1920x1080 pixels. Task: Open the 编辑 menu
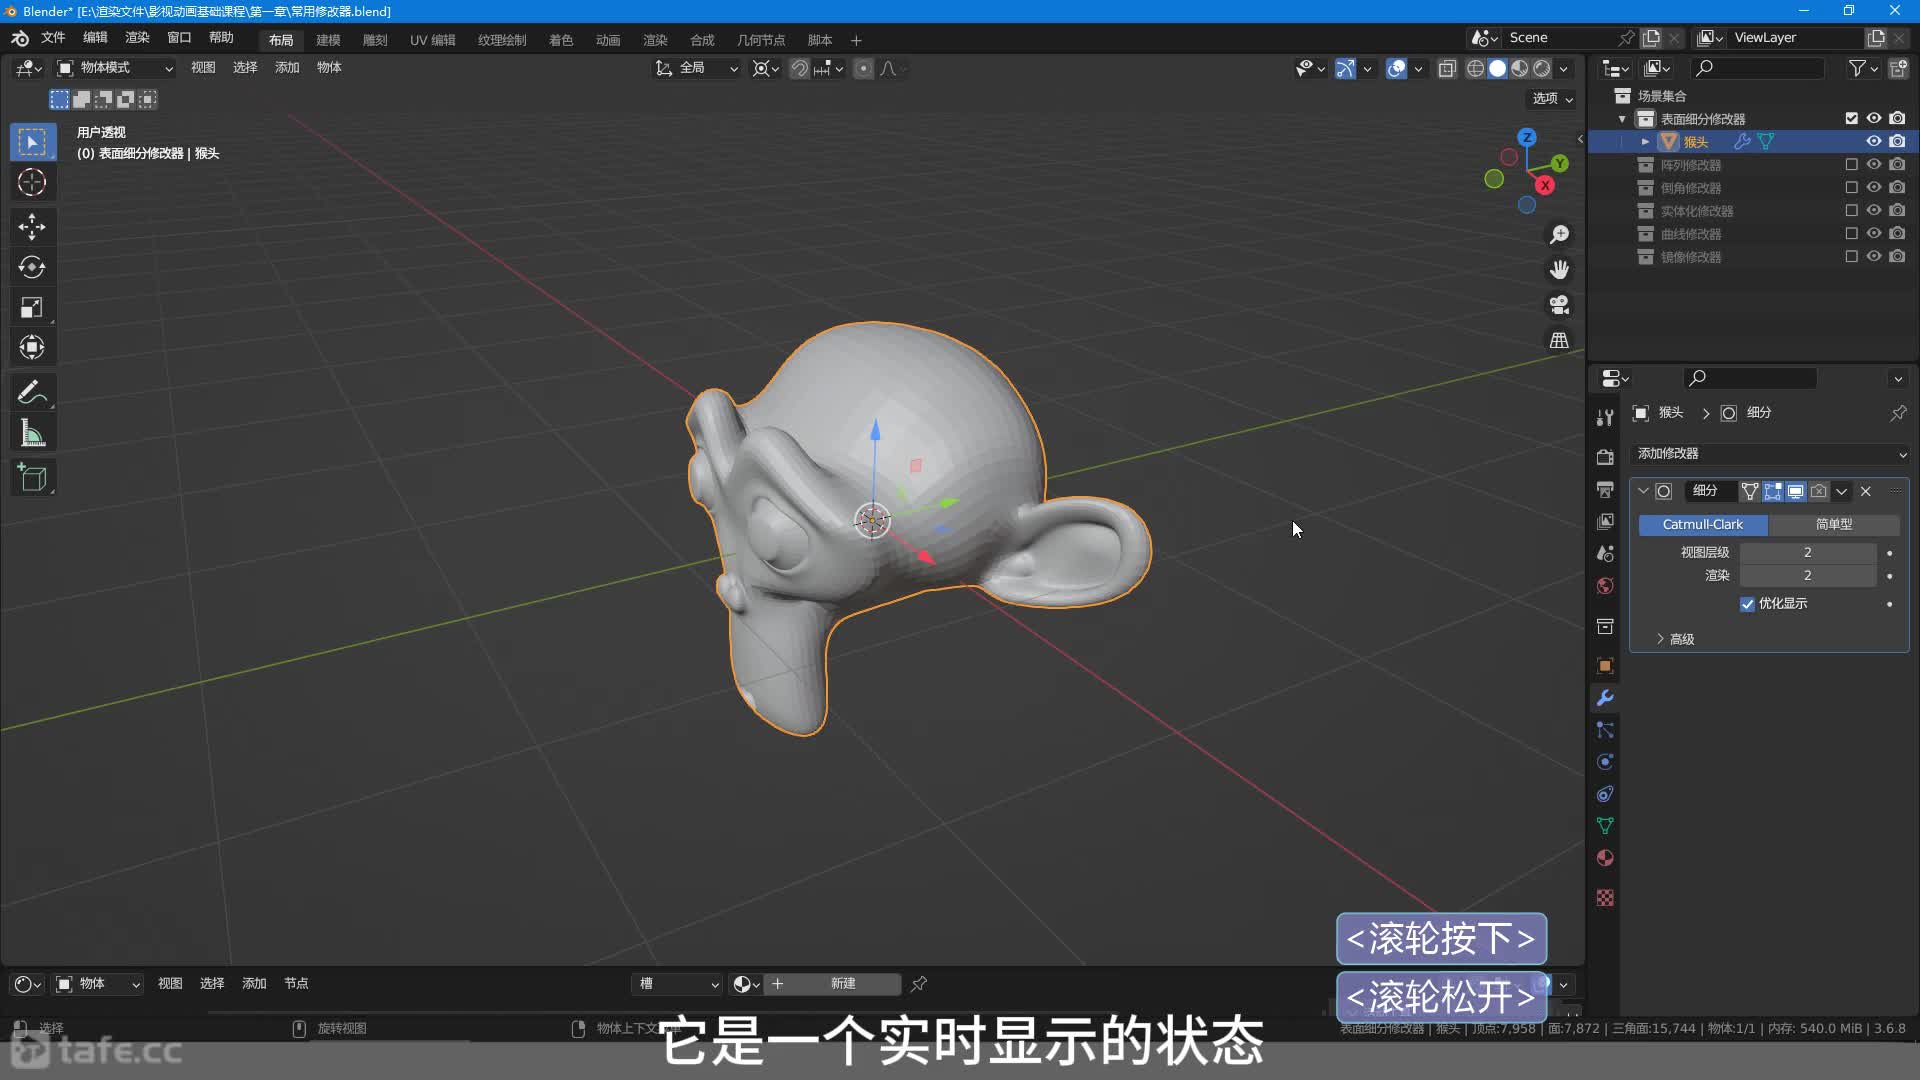pyautogui.click(x=95, y=38)
